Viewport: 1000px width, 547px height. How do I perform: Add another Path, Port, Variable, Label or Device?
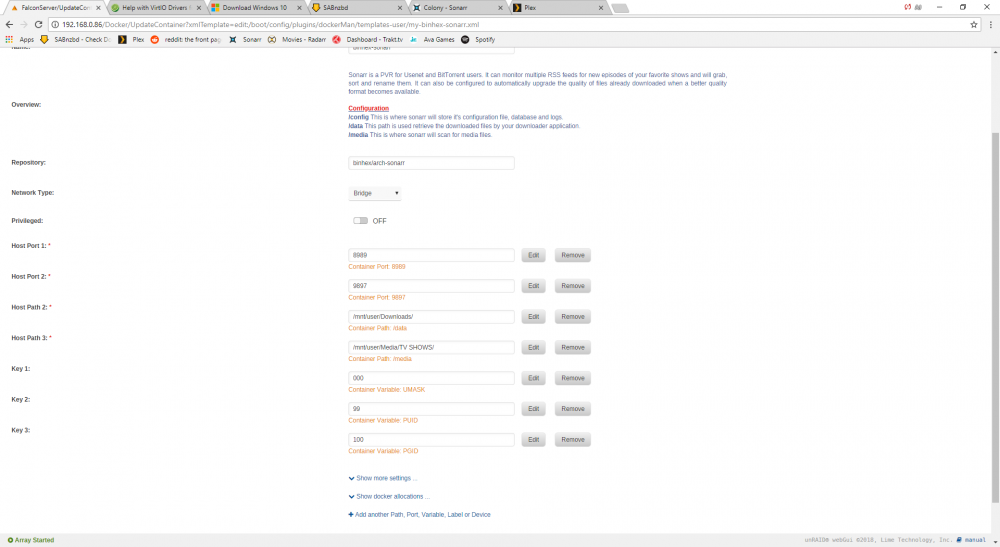tap(420, 514)
